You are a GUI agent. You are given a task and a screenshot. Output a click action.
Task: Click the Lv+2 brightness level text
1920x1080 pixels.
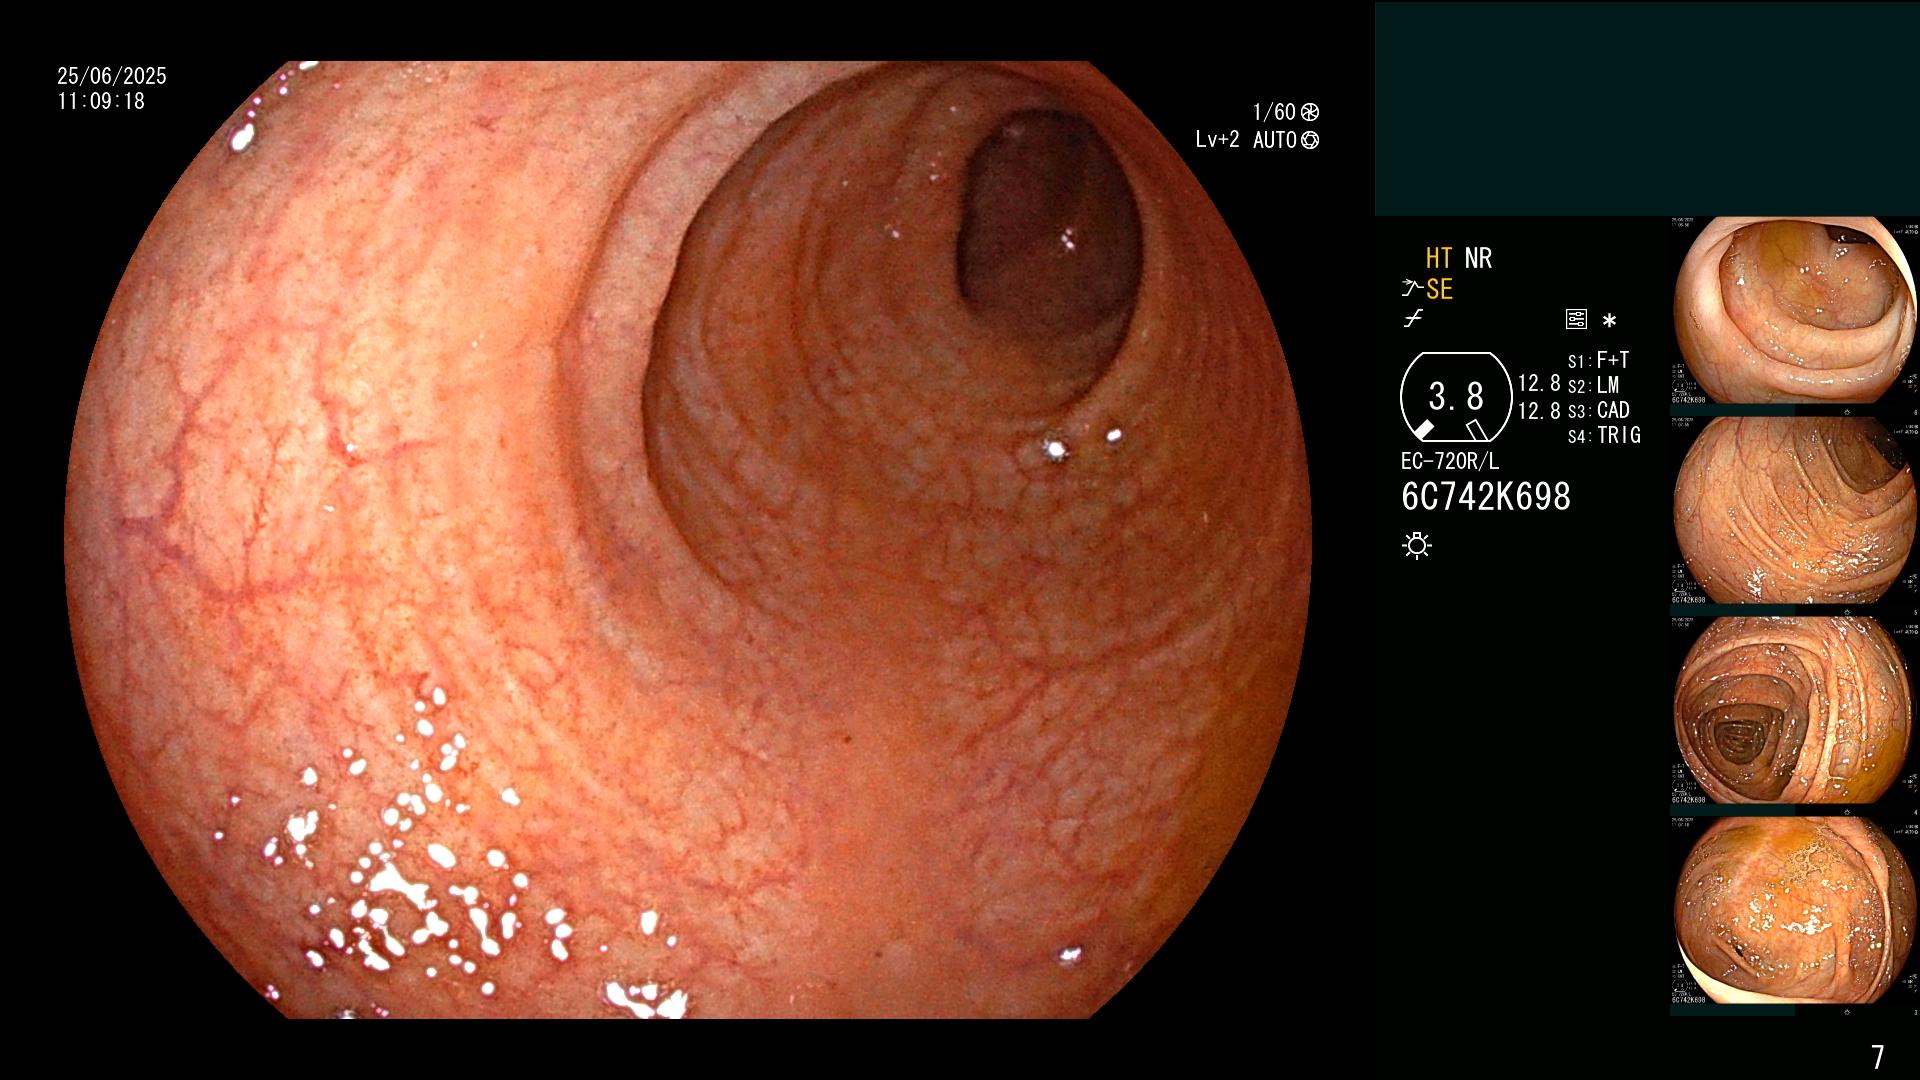coord(1217,140)
